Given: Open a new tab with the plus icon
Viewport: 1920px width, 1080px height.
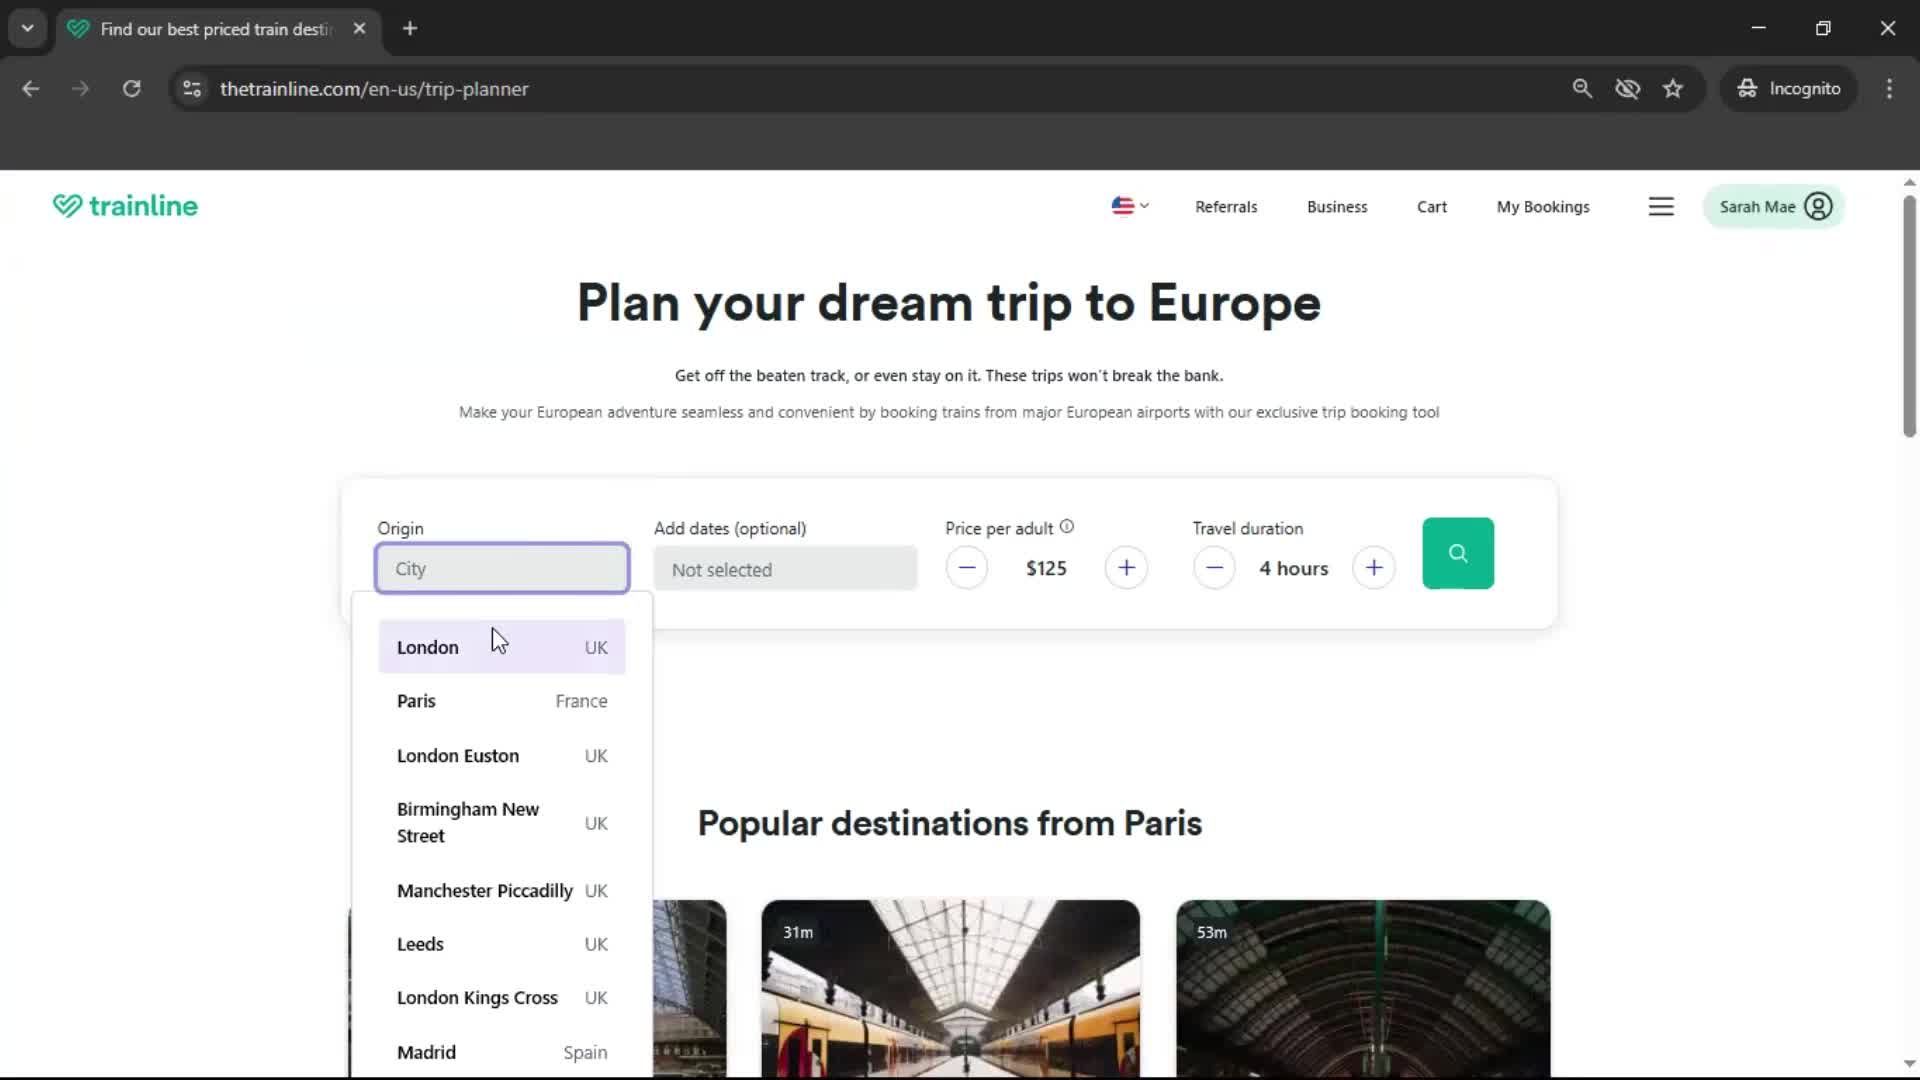Looking at the screenshot, I should [410, 28].
